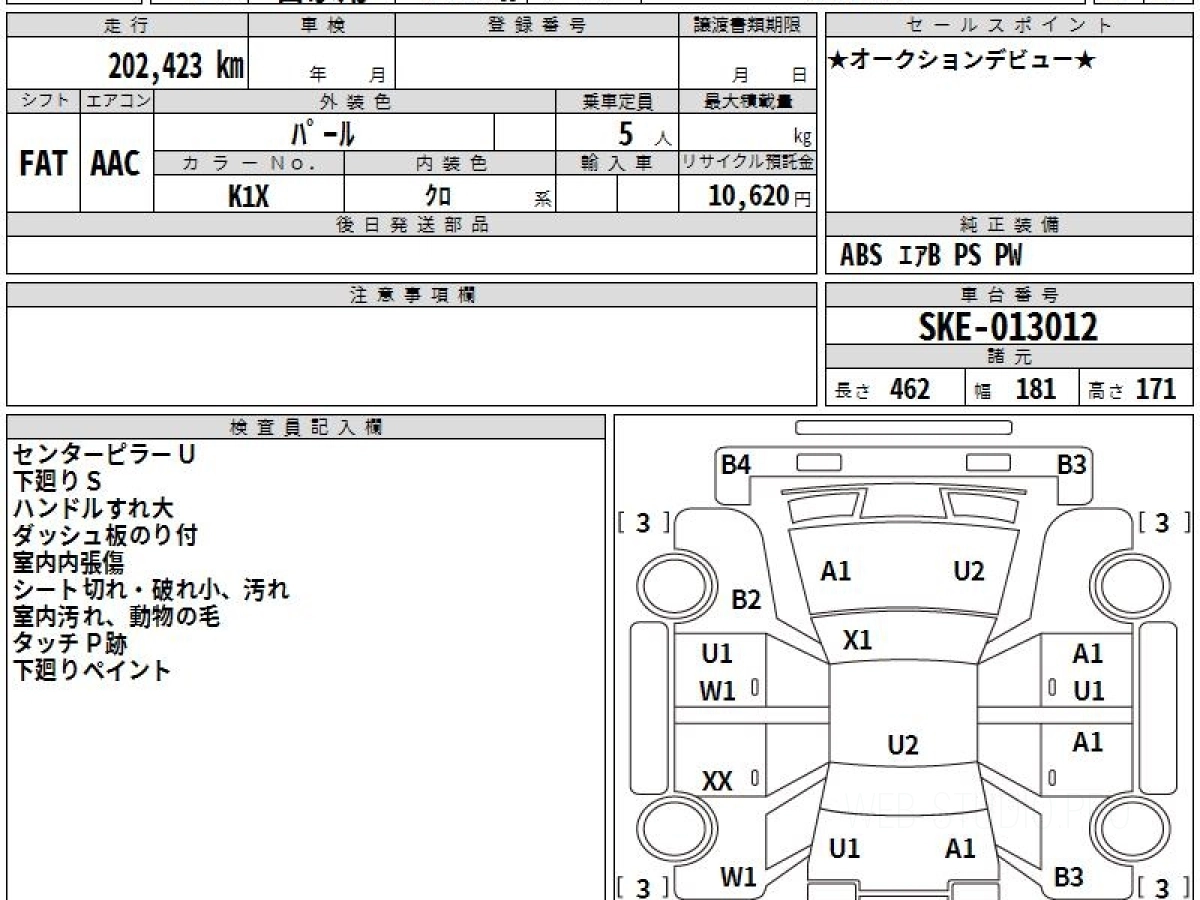Viewport: 1200px width, 900px height.
Task: Select the パール exterior color value
Action: click(323, 133)
